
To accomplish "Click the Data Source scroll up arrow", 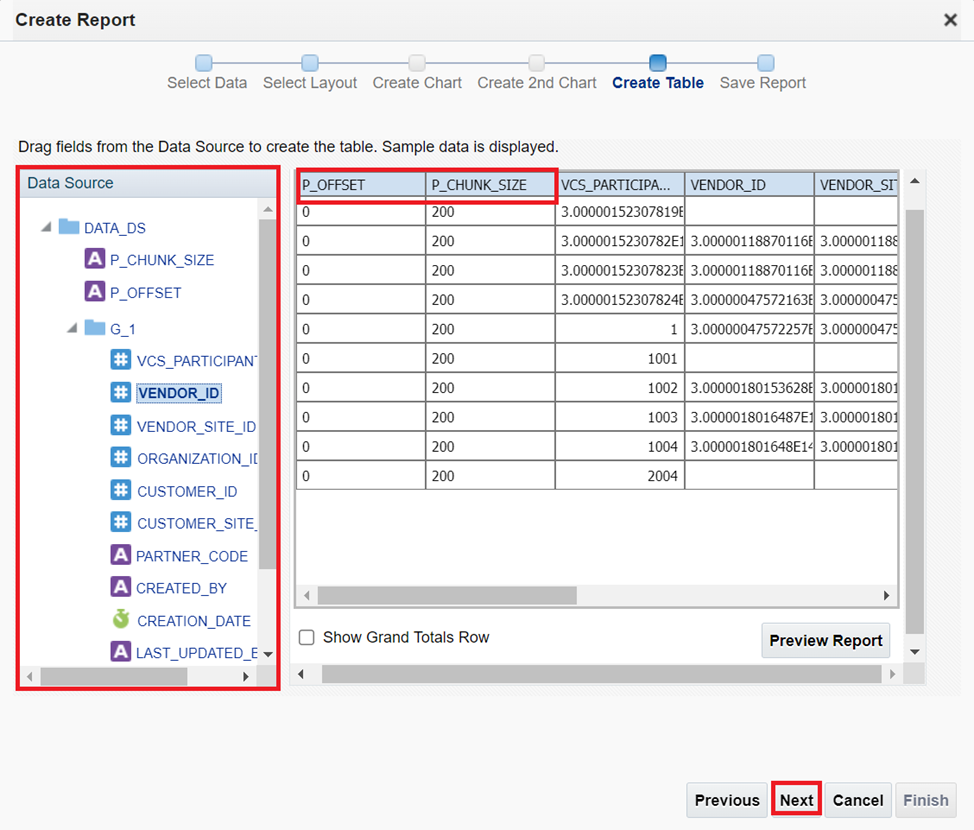I will tap(268, 209).
